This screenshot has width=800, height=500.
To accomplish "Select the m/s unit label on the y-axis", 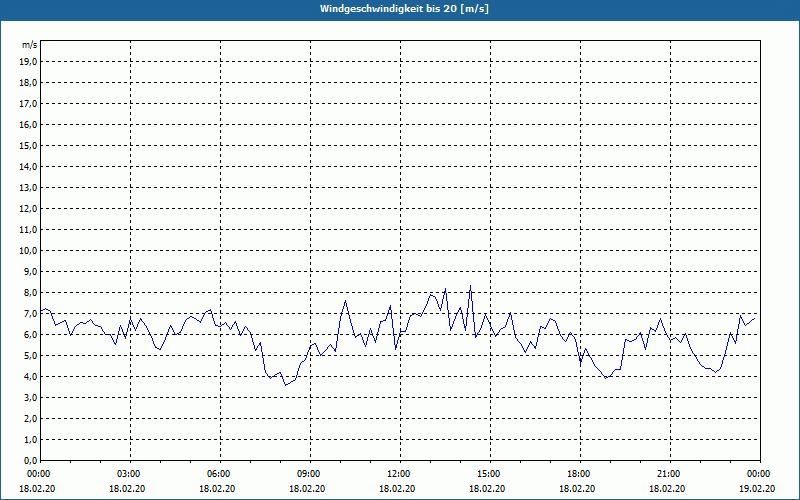I will point(29,45).
